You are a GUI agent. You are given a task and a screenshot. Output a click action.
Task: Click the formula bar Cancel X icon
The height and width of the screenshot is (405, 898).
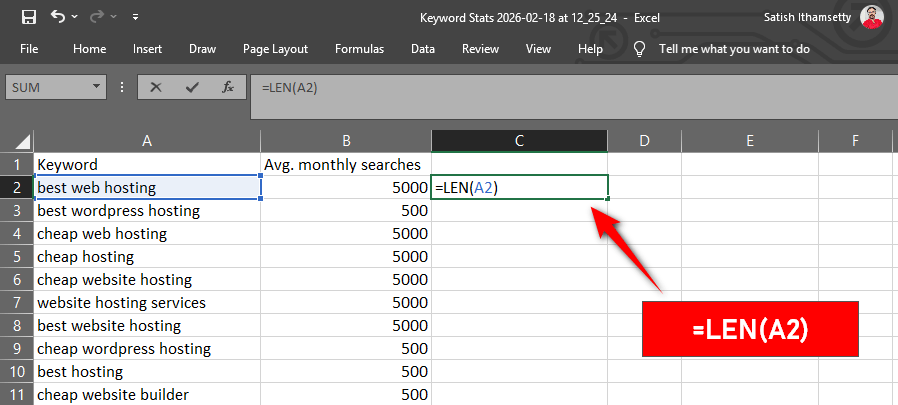[x=155, y=88]
